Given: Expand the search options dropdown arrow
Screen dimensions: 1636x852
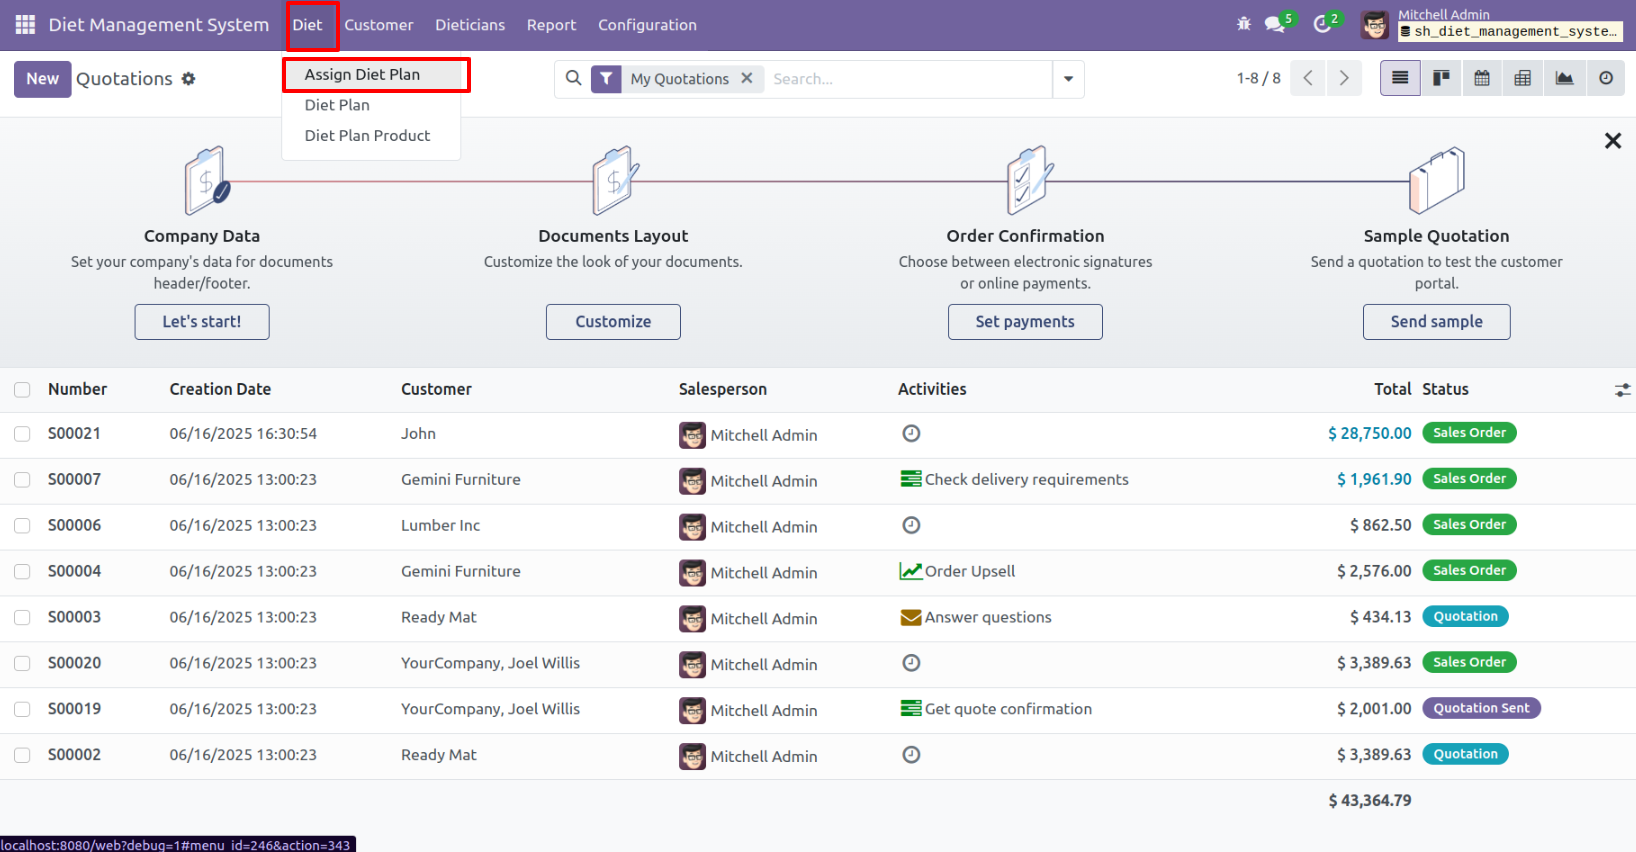Looking at the screenshot, I should [x=1068, y=79].
